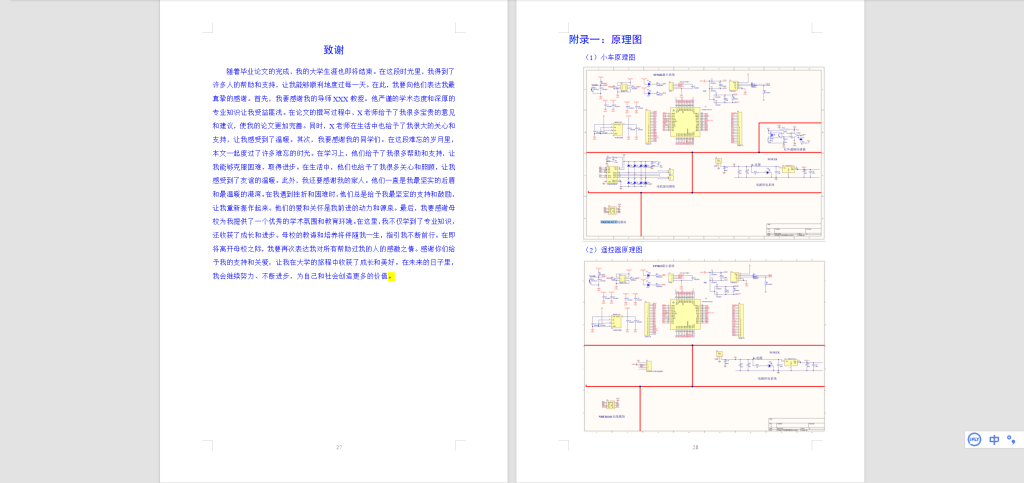Click the line starting 本文一起度过了

click(x=334, y=153)
